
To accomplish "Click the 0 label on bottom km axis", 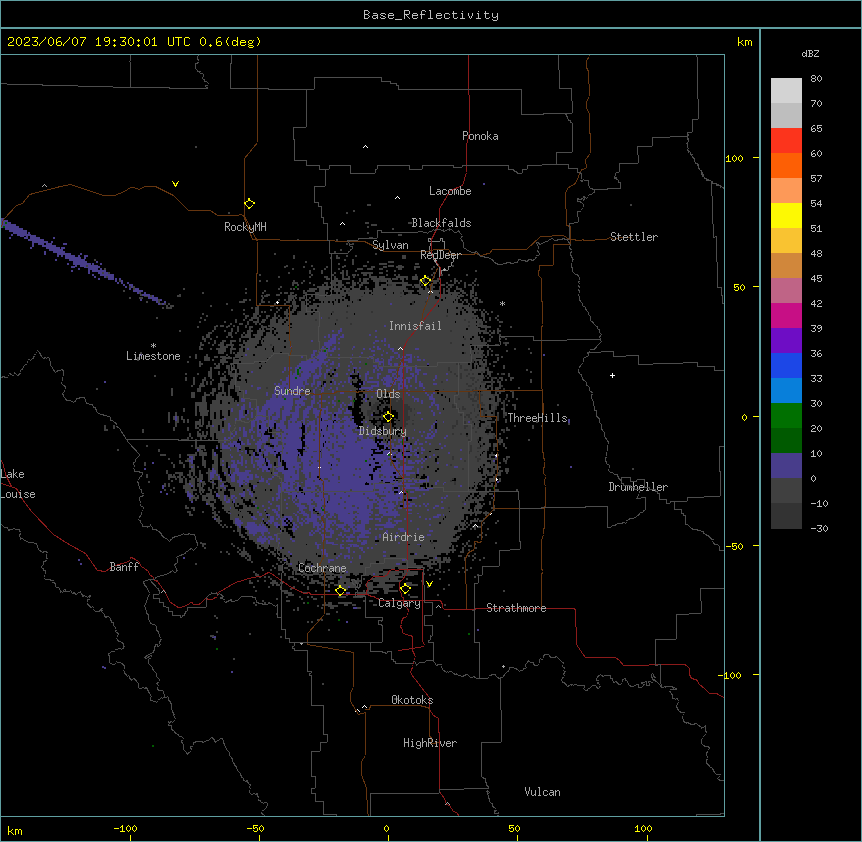I will (x=386, y=828).
